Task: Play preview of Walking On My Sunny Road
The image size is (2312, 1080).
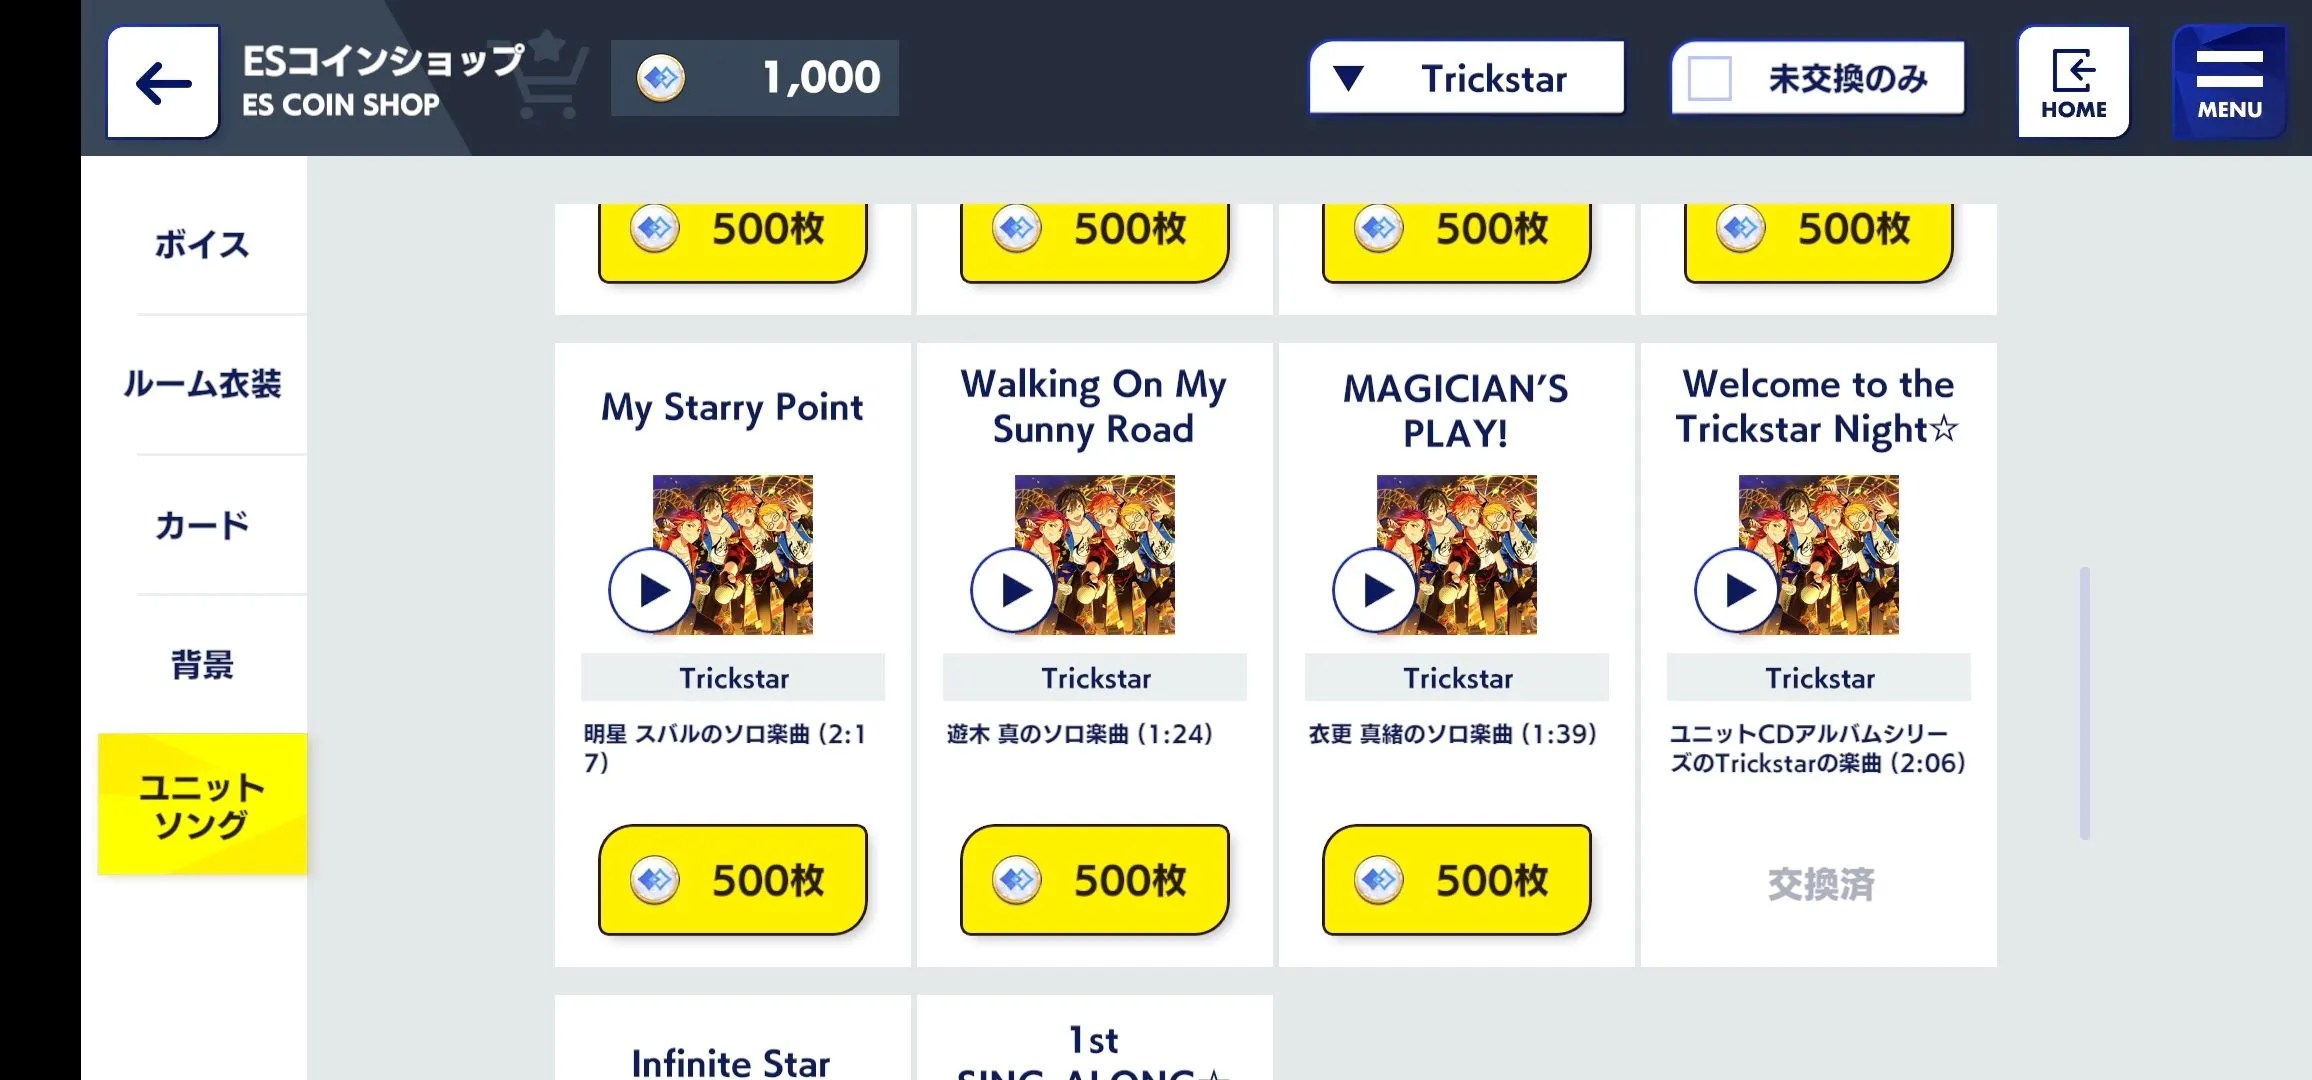Action: tap(1013, 590)
